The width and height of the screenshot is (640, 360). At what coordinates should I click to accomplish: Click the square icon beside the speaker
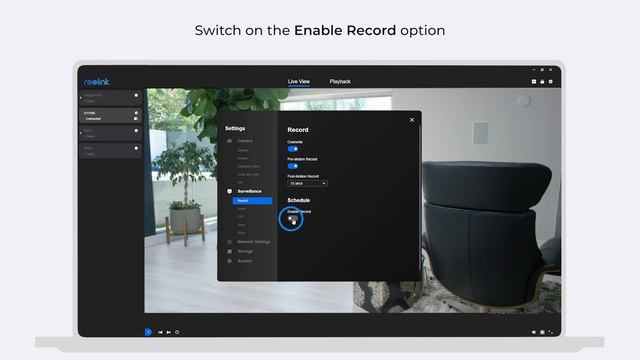coord(542,332)
